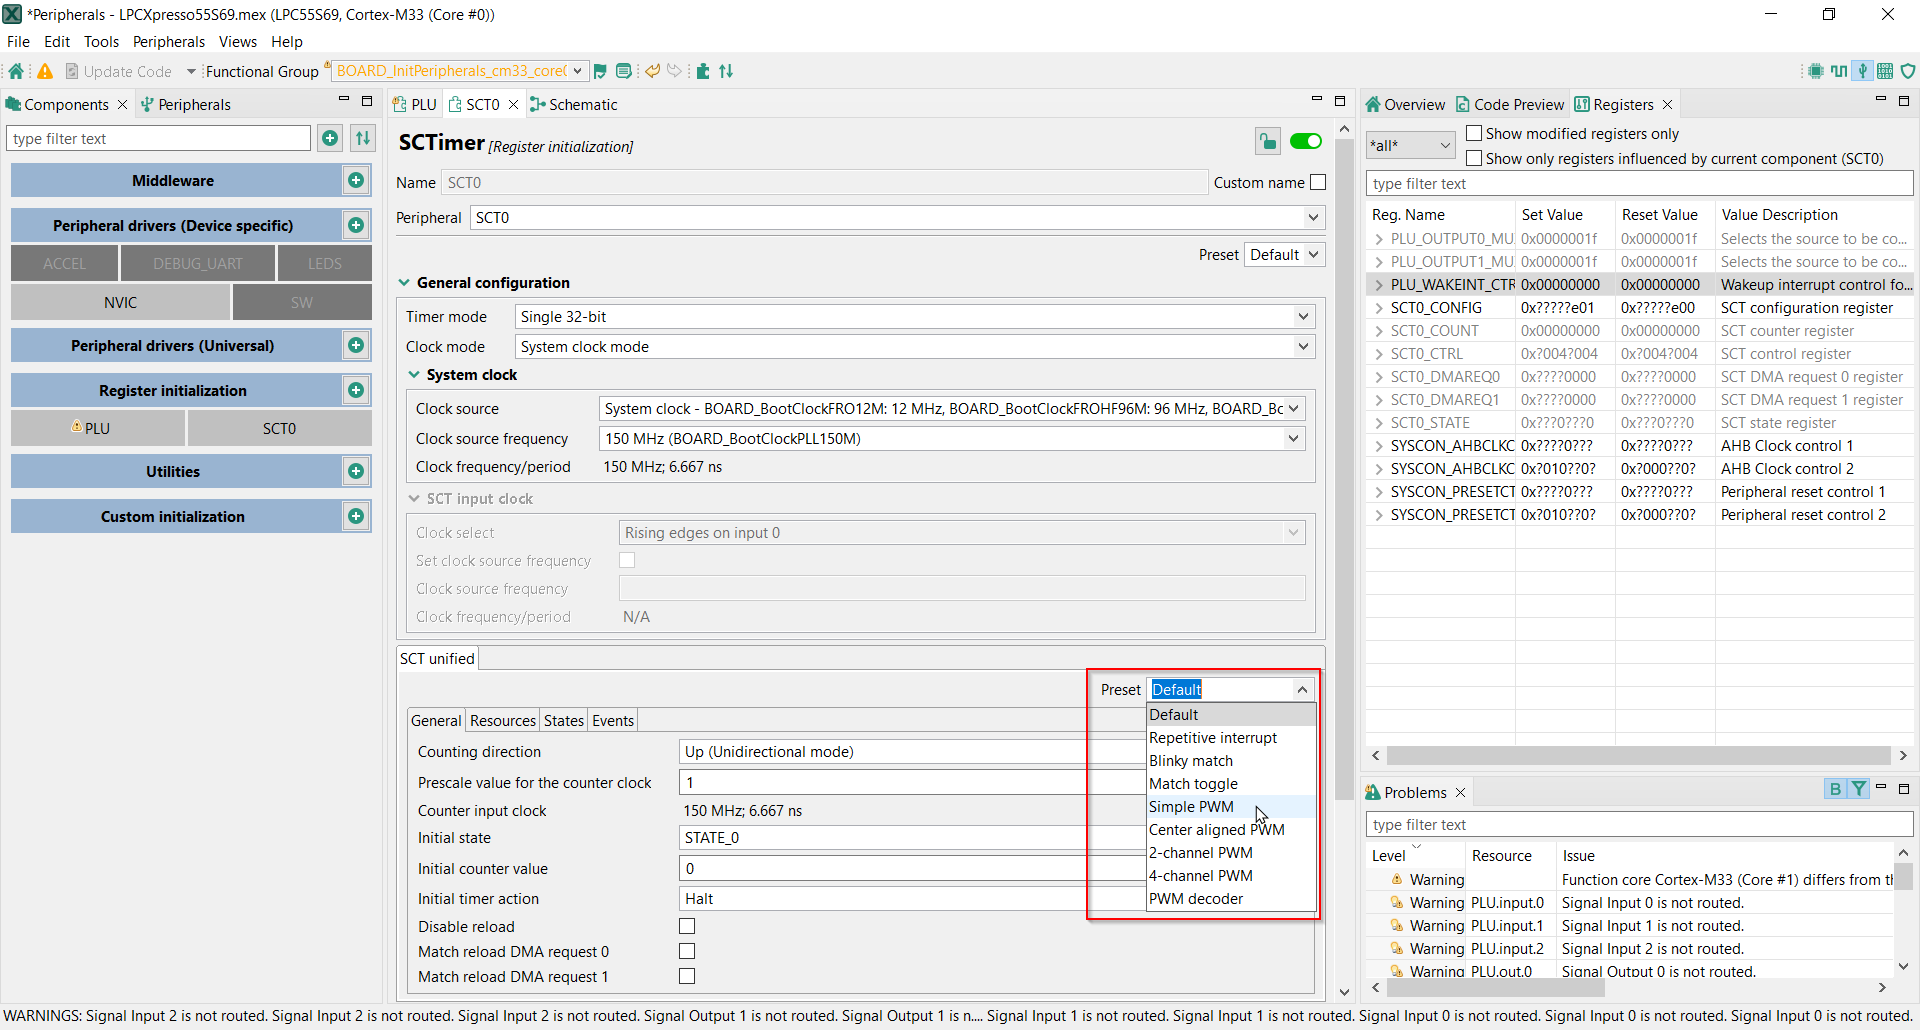
Task: Open the Pins tool chip icon
Action: click(1815, 71)
